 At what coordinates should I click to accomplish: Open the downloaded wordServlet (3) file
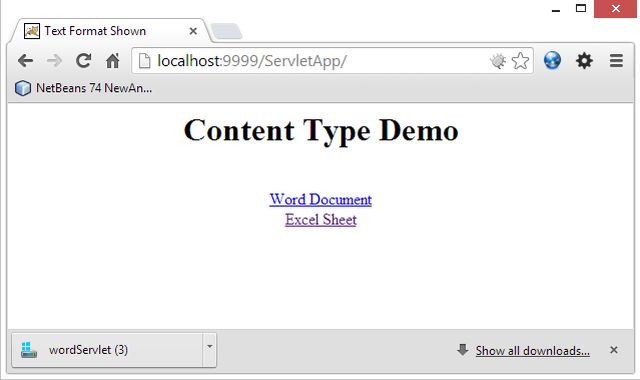(x=107, y=350)
